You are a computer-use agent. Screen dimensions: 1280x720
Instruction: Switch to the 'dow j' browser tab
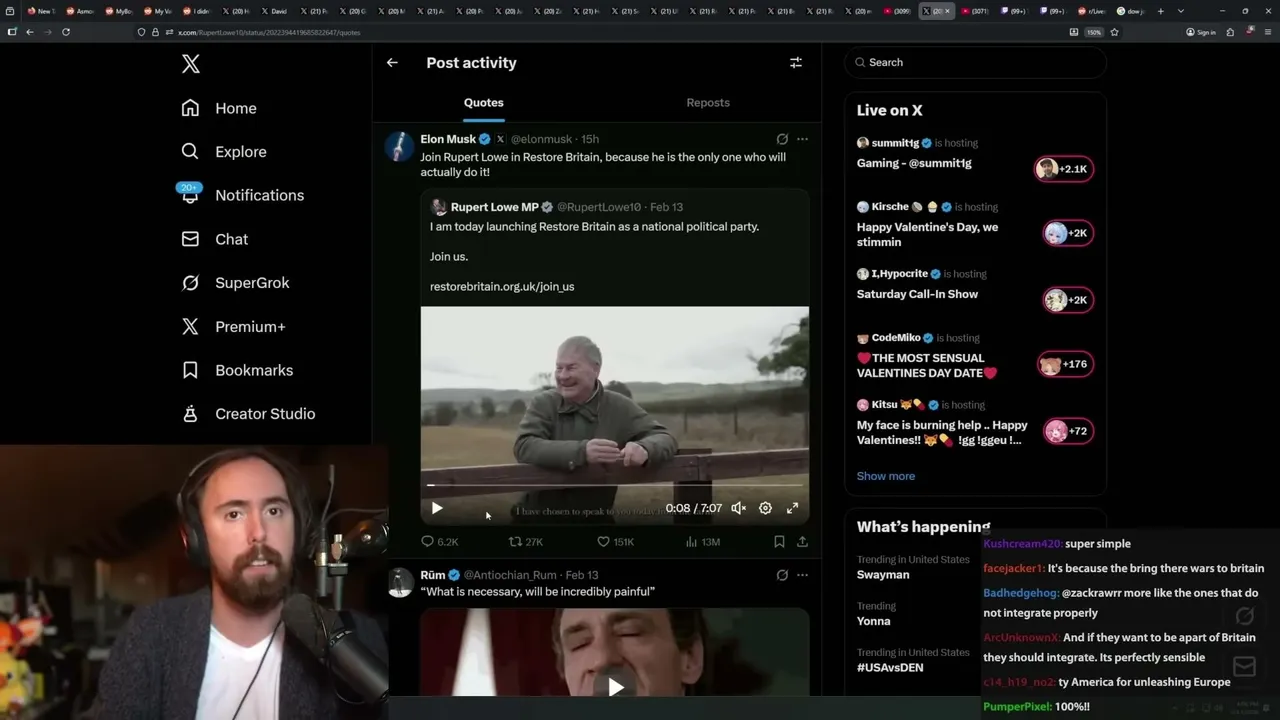pos(1130,11)
